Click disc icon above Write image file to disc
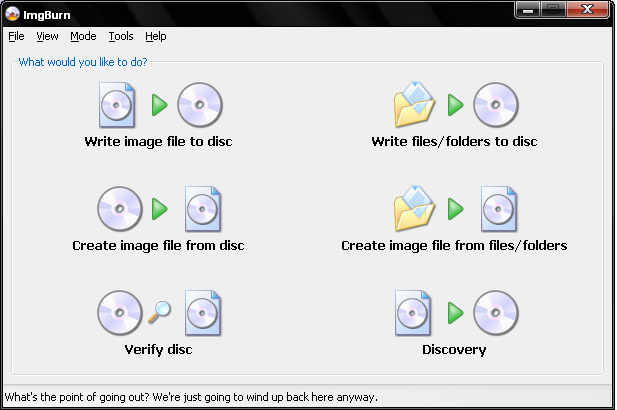The image size is (617, 410). pyautogui.click(x=200, y=105)
